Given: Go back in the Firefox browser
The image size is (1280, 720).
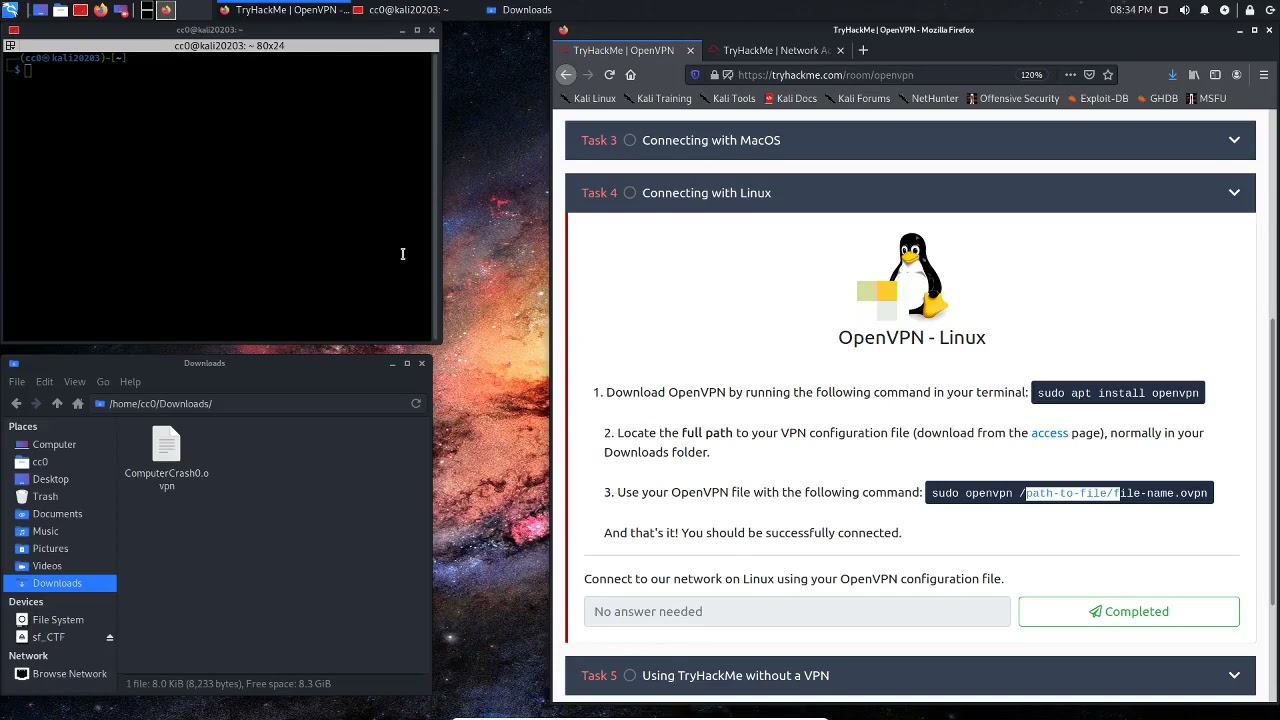Looking at the screenshot, I should tap(567, 75).
